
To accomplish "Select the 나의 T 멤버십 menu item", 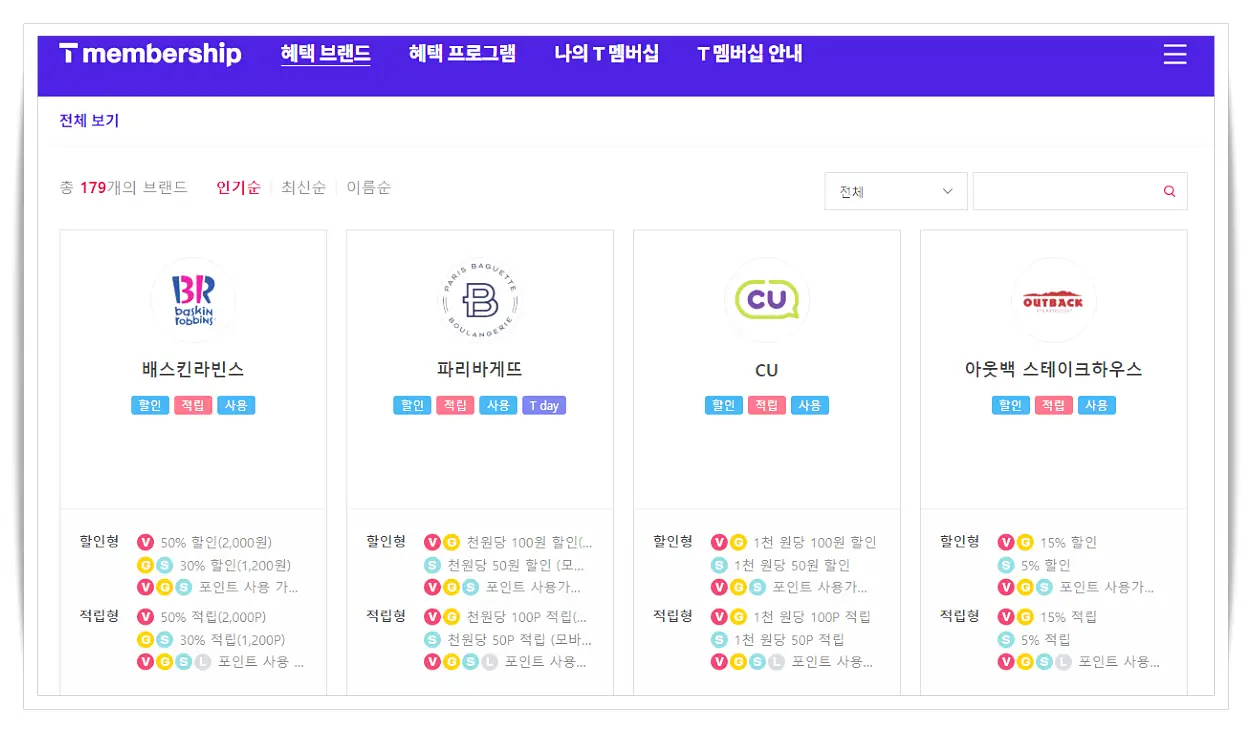I will [x=606, y=53].
